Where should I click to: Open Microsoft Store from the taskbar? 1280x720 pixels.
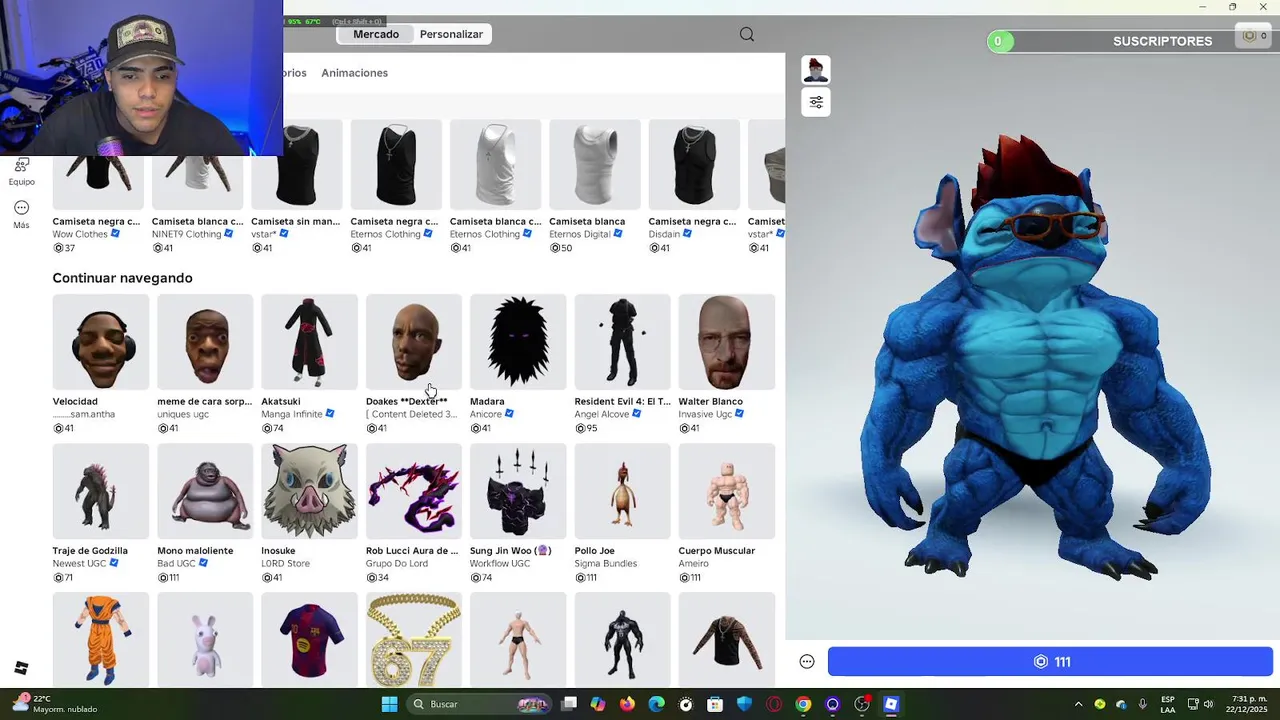click(x=715, y=704)
